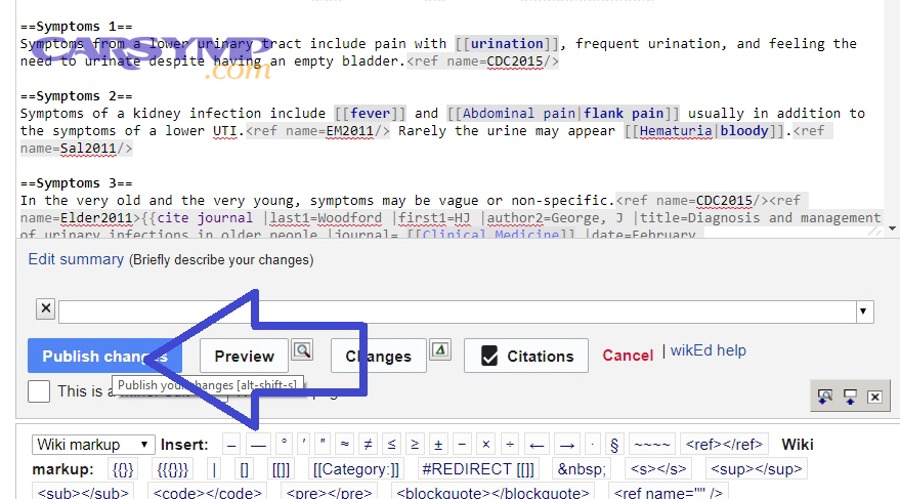Click the ==Symptoms 3== heading line
The width and height of the screenshot is (900, 499).
pos(76,183)
